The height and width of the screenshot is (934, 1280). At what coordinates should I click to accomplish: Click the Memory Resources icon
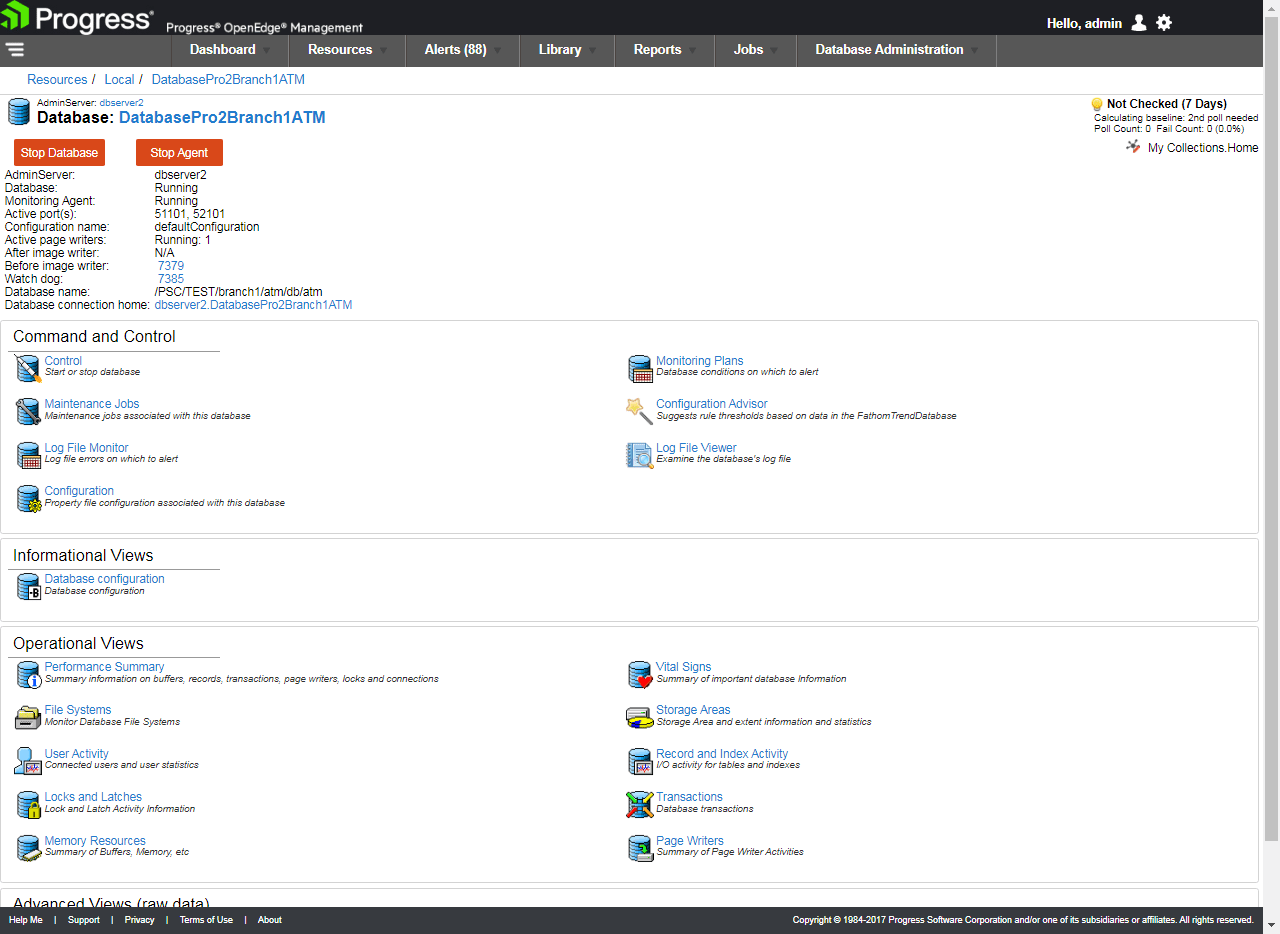[28, 848]
